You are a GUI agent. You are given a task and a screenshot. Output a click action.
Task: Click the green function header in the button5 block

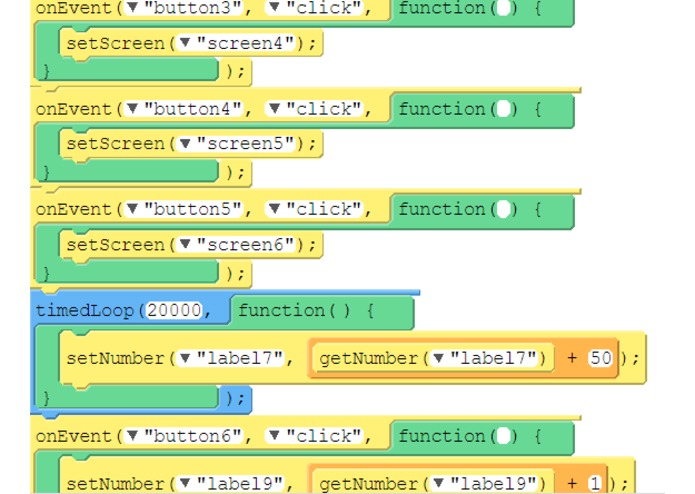point(482,210)
